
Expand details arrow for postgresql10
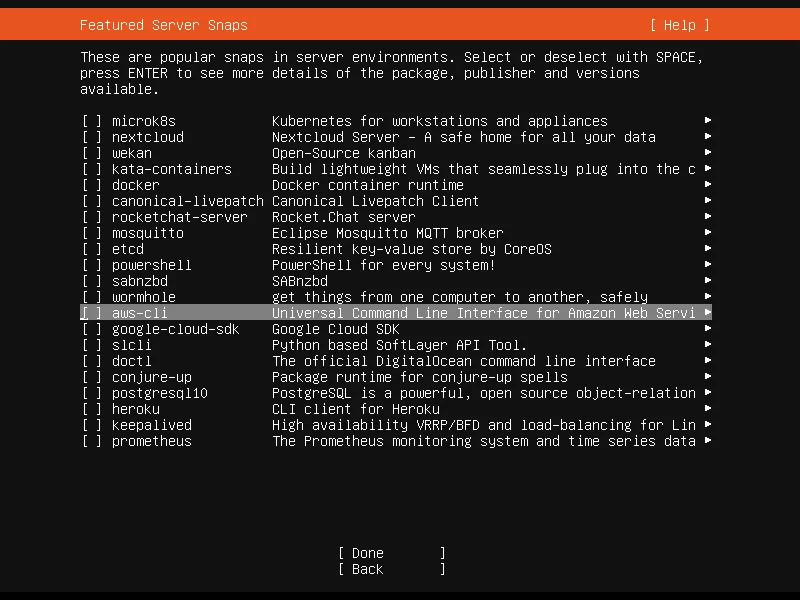708,392
